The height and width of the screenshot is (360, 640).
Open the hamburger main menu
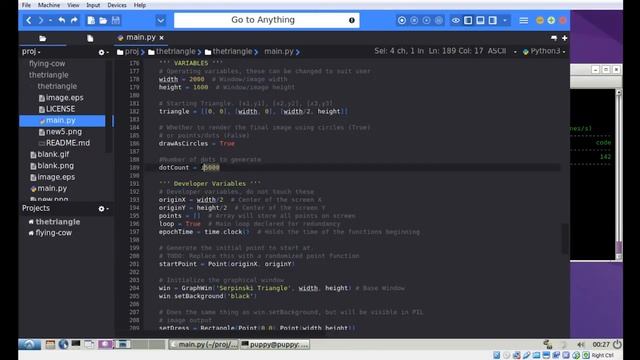coord(524,20)
